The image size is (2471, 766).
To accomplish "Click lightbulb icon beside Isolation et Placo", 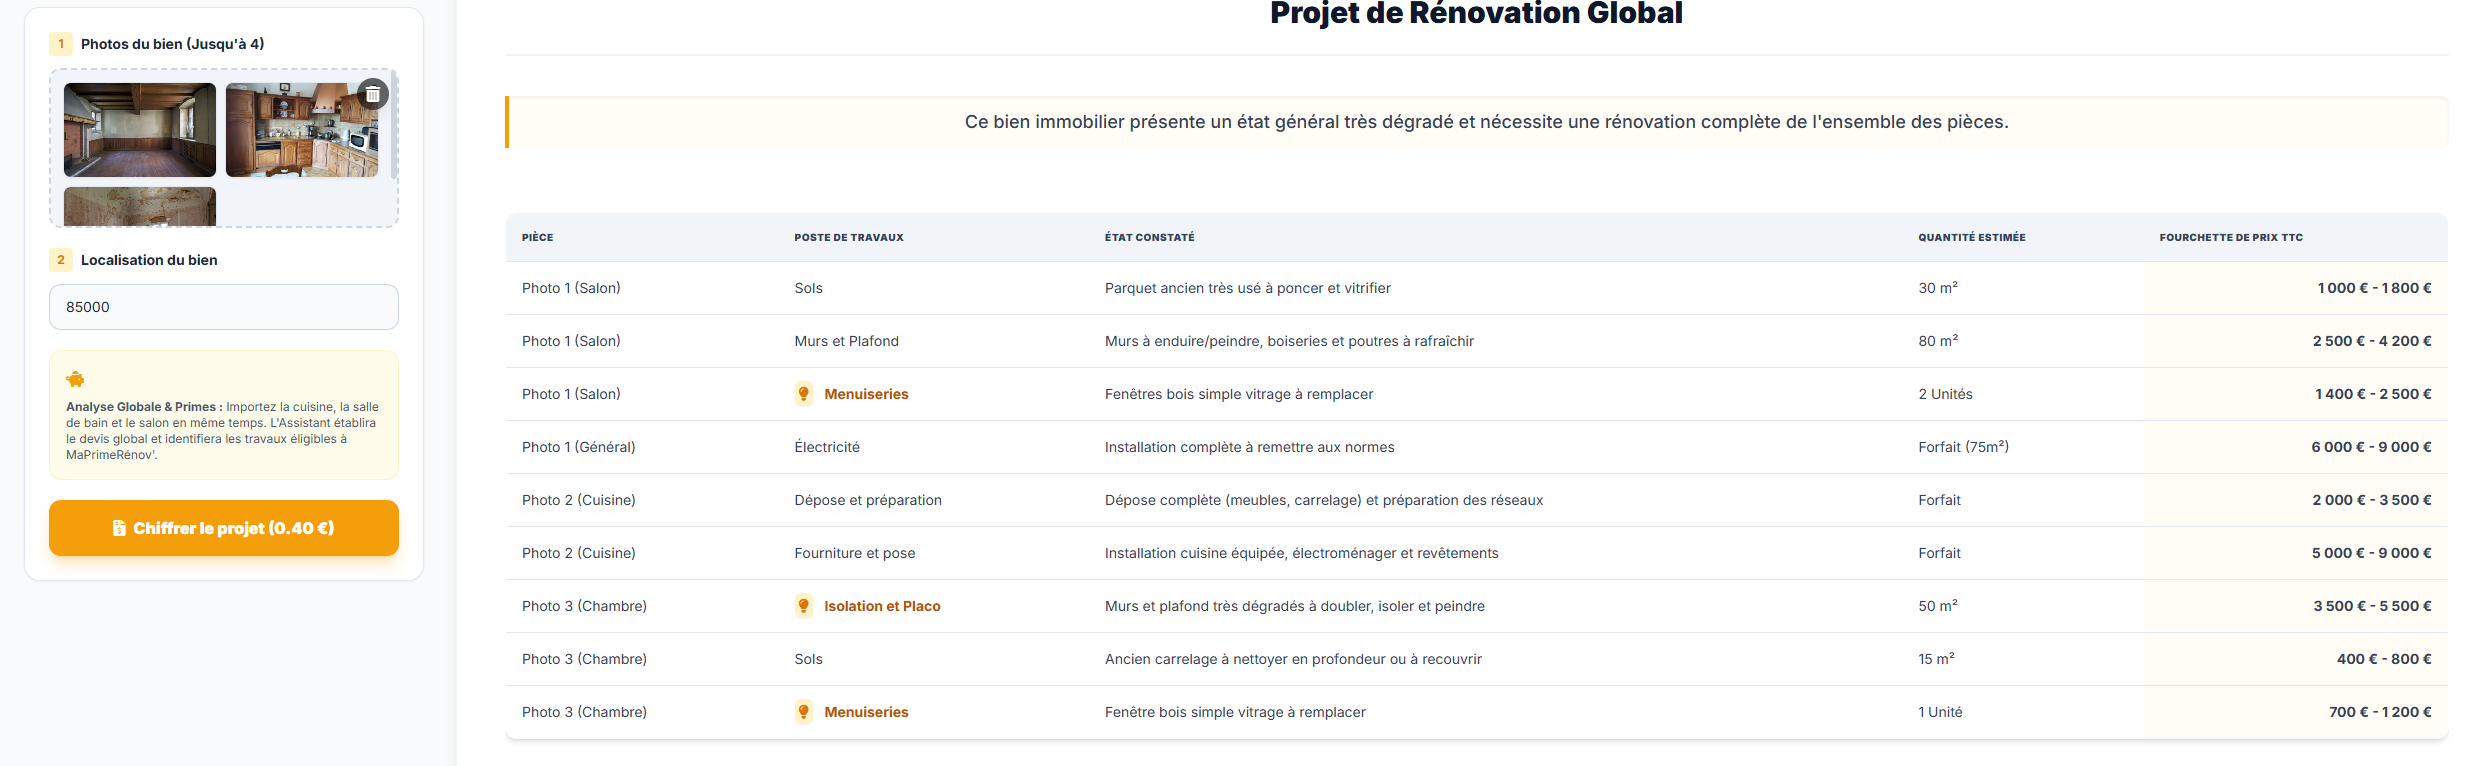I will tap(803, 606).
